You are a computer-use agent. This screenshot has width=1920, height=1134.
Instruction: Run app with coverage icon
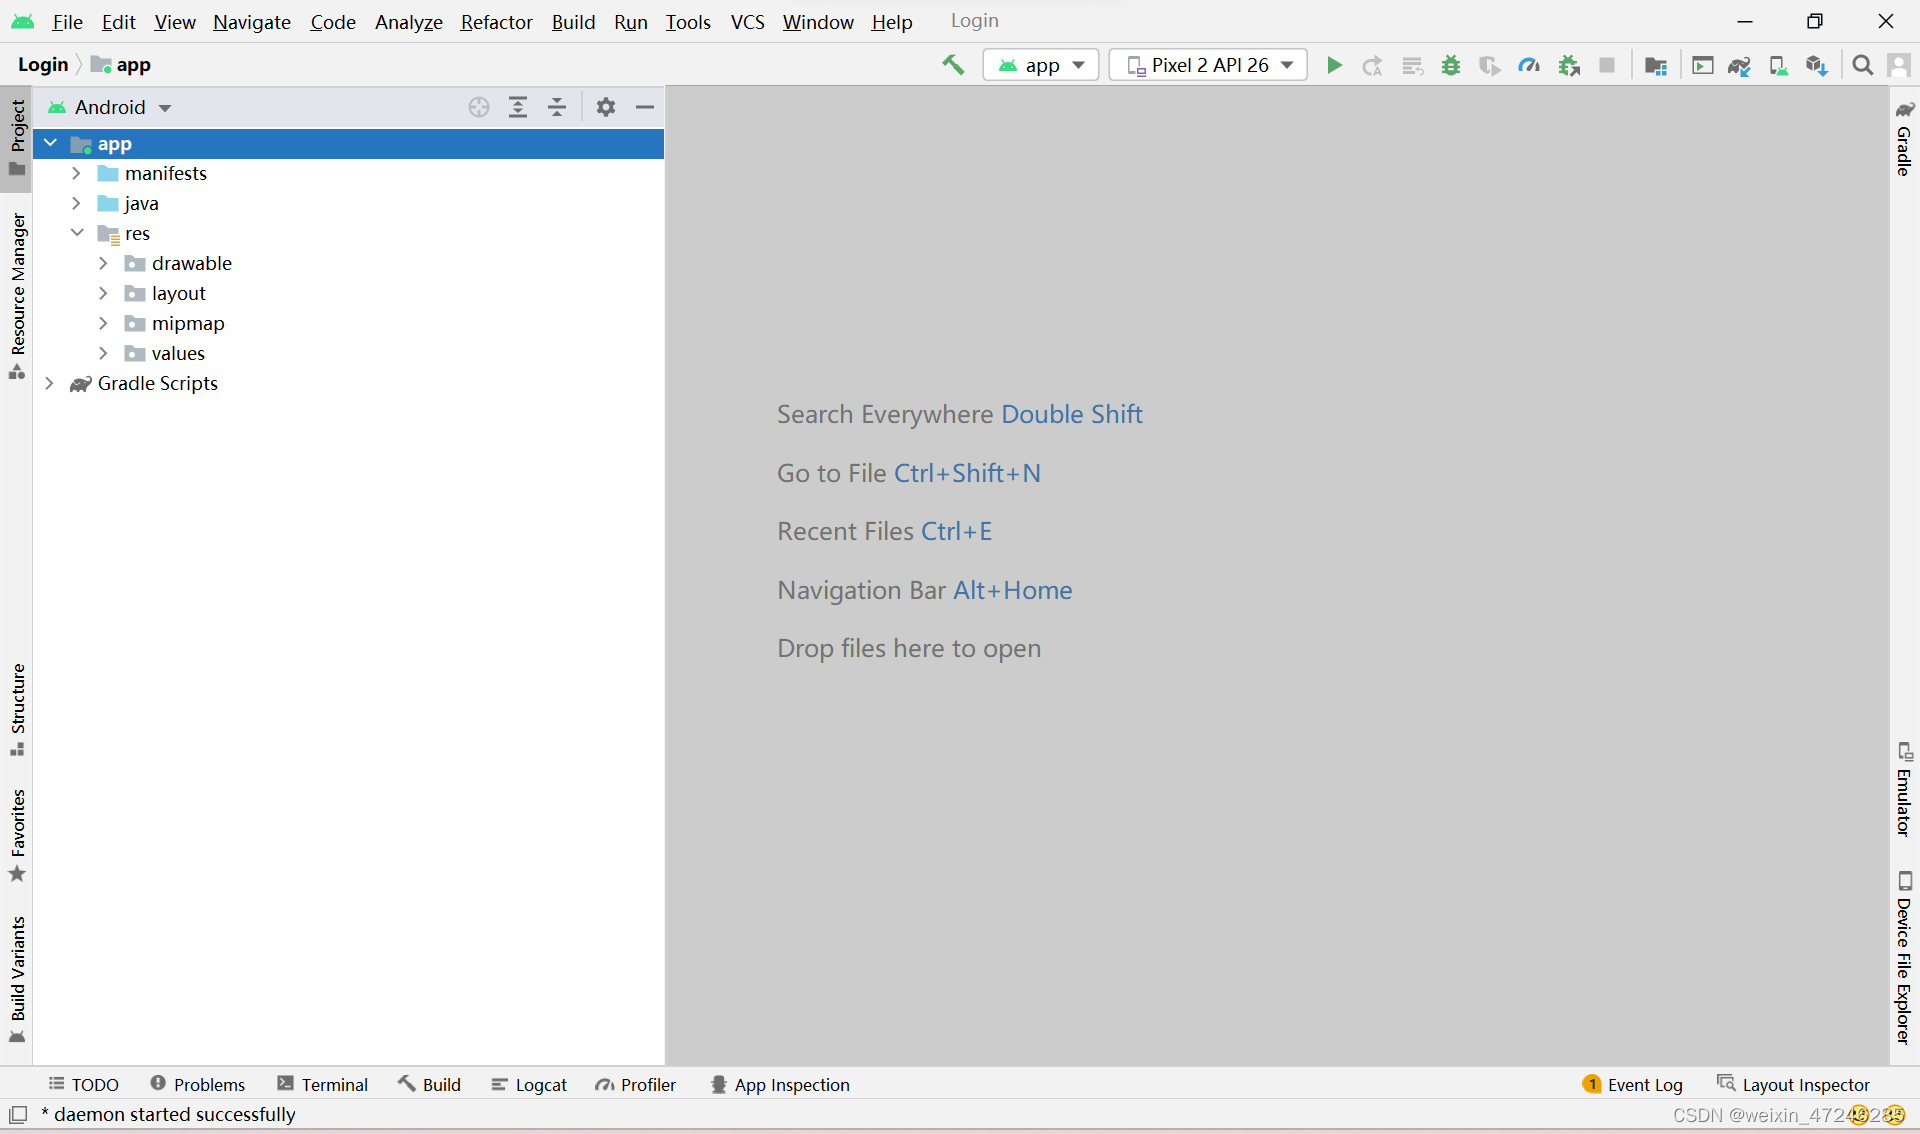(1490, 65)
